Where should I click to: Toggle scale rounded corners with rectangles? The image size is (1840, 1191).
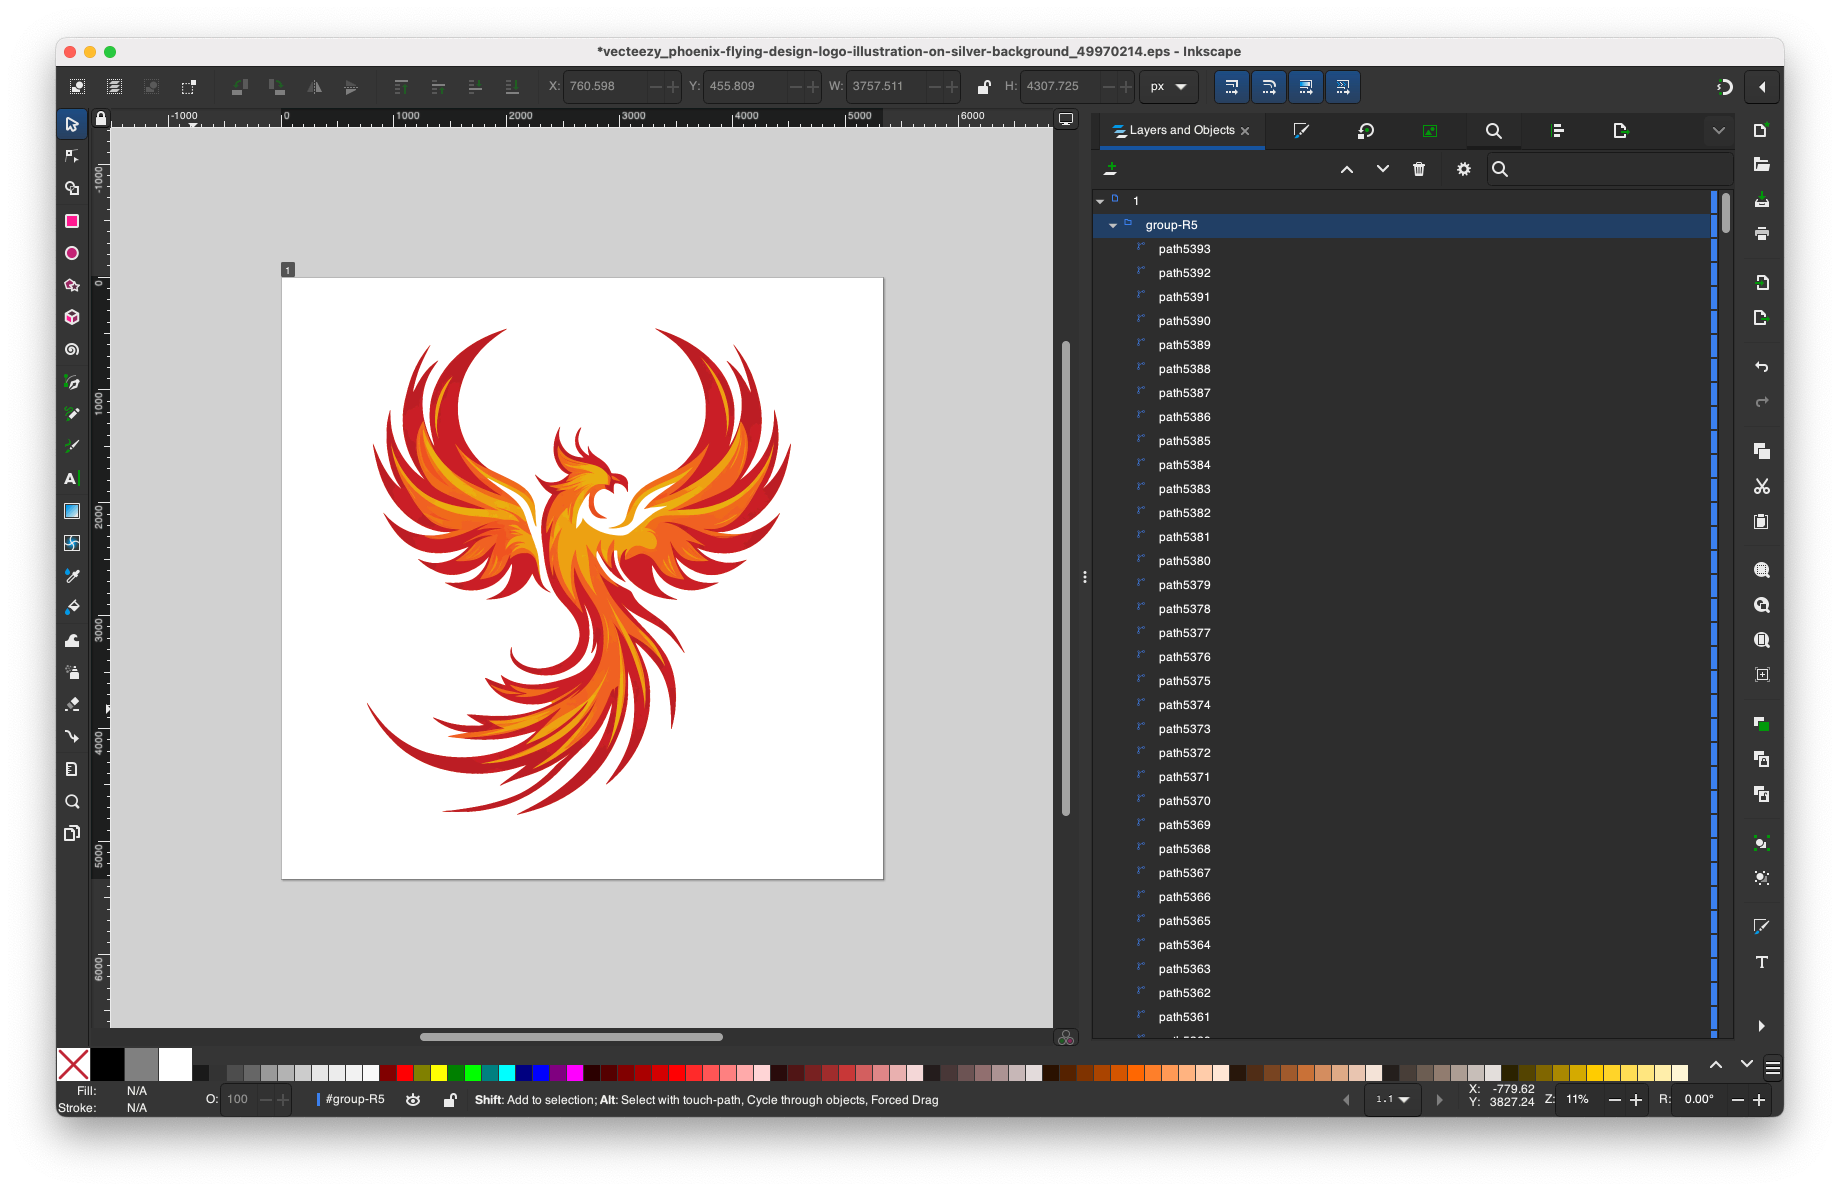[x=1269, y=87]
